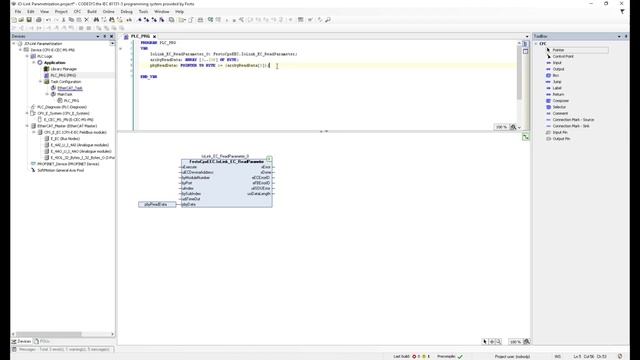The image size is (640, 360).
Task: Collapse the IO-Link Parameterization project node
Action: pyautogui.click(x=14, y=44)
